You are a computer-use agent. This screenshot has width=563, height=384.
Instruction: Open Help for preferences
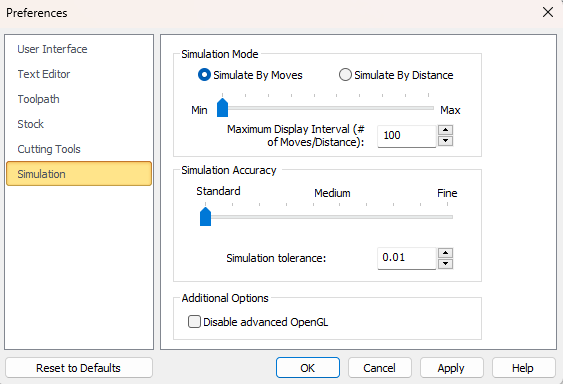[x=524, y=367]
